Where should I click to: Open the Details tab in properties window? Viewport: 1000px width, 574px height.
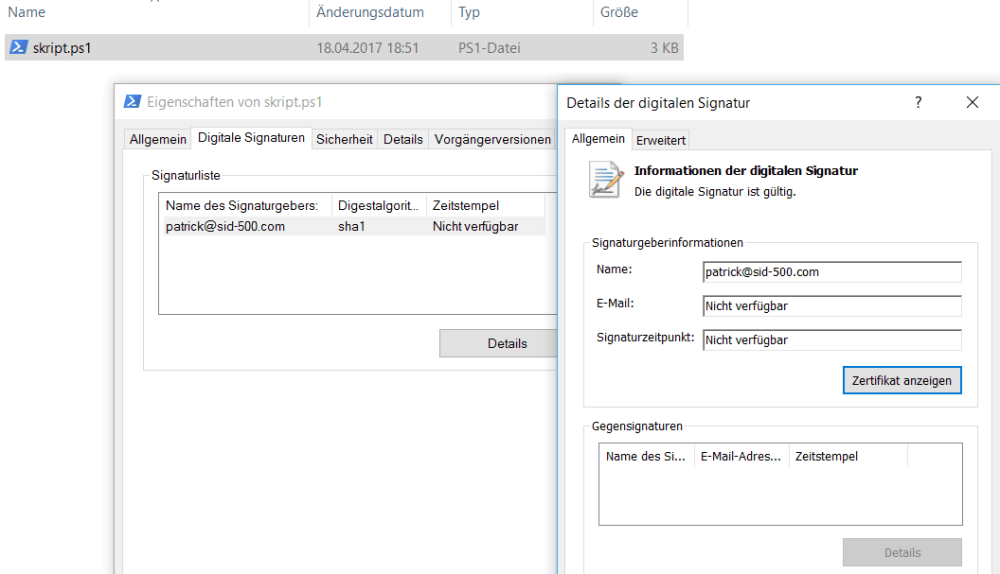click(403, 140)
